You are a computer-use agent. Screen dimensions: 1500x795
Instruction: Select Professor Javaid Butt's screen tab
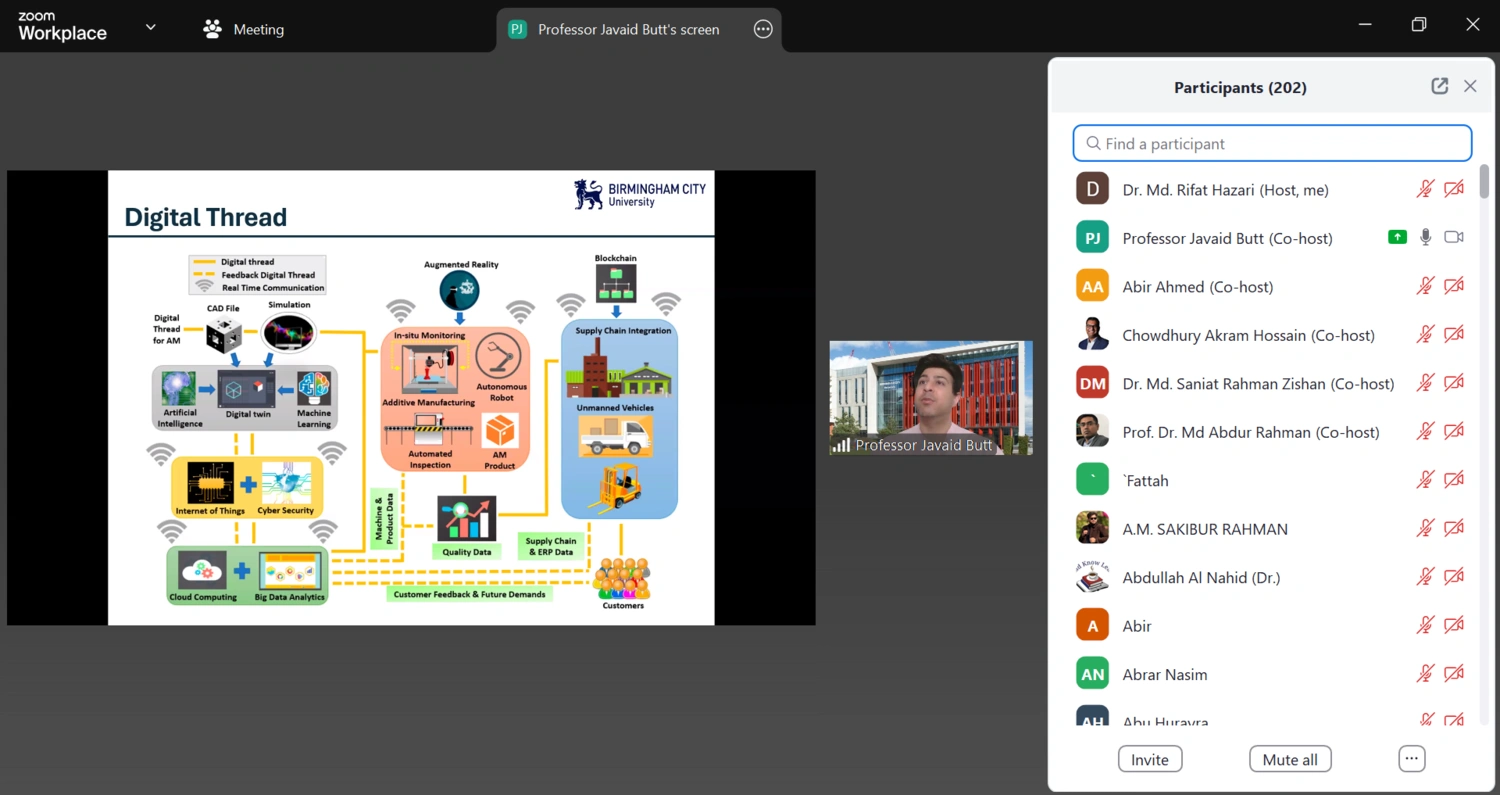628,29
